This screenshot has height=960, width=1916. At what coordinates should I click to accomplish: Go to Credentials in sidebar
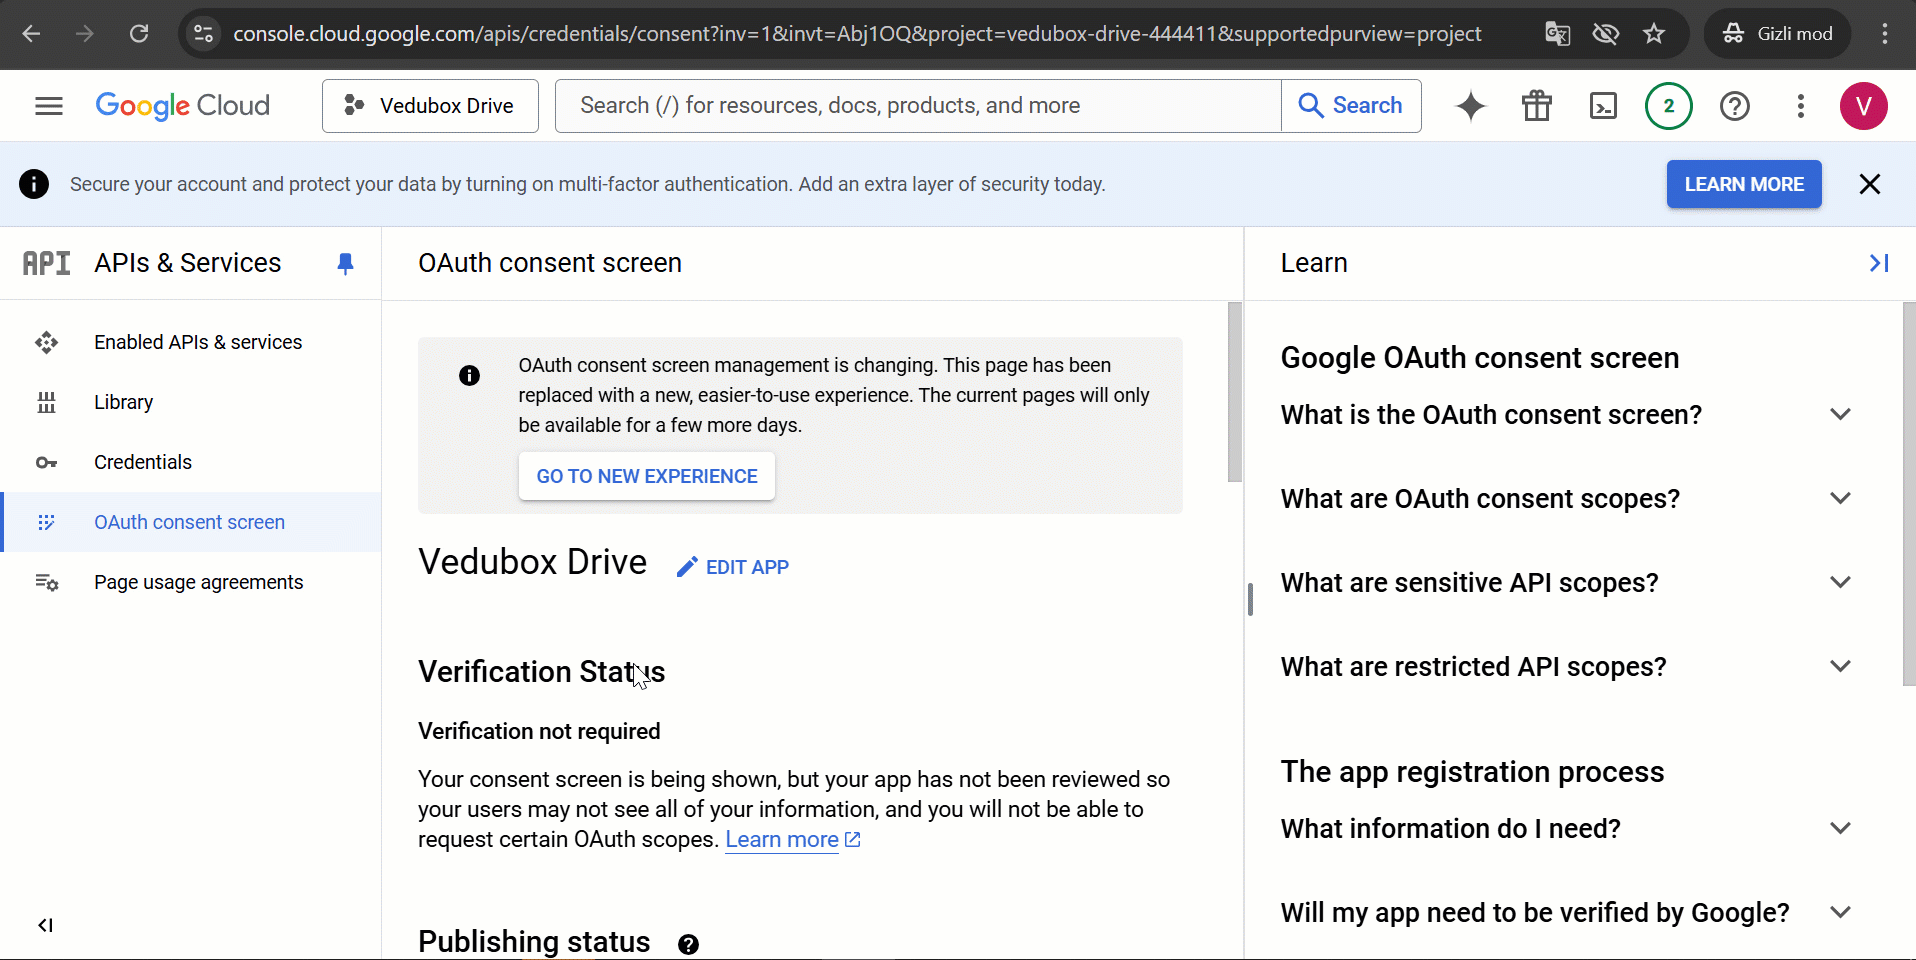pos(143,462)
